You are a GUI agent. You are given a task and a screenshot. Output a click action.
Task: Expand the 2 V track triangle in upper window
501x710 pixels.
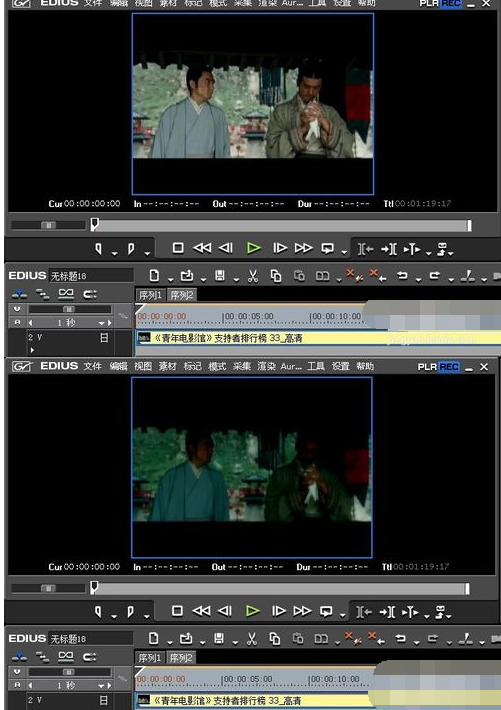click(x=32, y=350)
